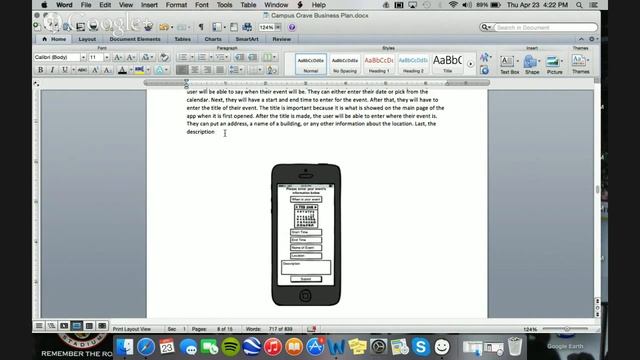Switch to the Document Elements tab
The height and width of the screenshot is (360, 640).
coord(135,39)
